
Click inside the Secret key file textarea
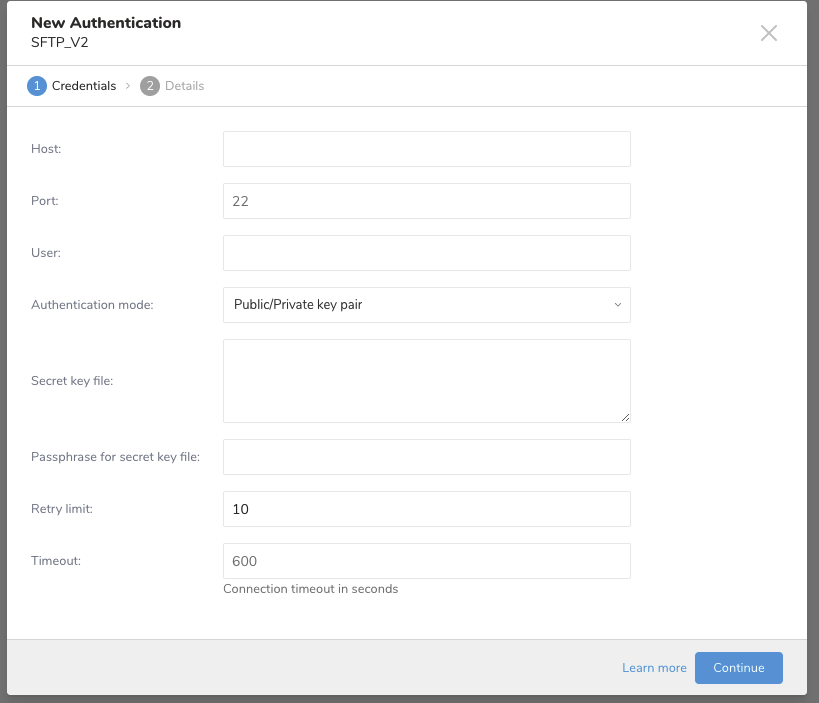pos(426,380)
